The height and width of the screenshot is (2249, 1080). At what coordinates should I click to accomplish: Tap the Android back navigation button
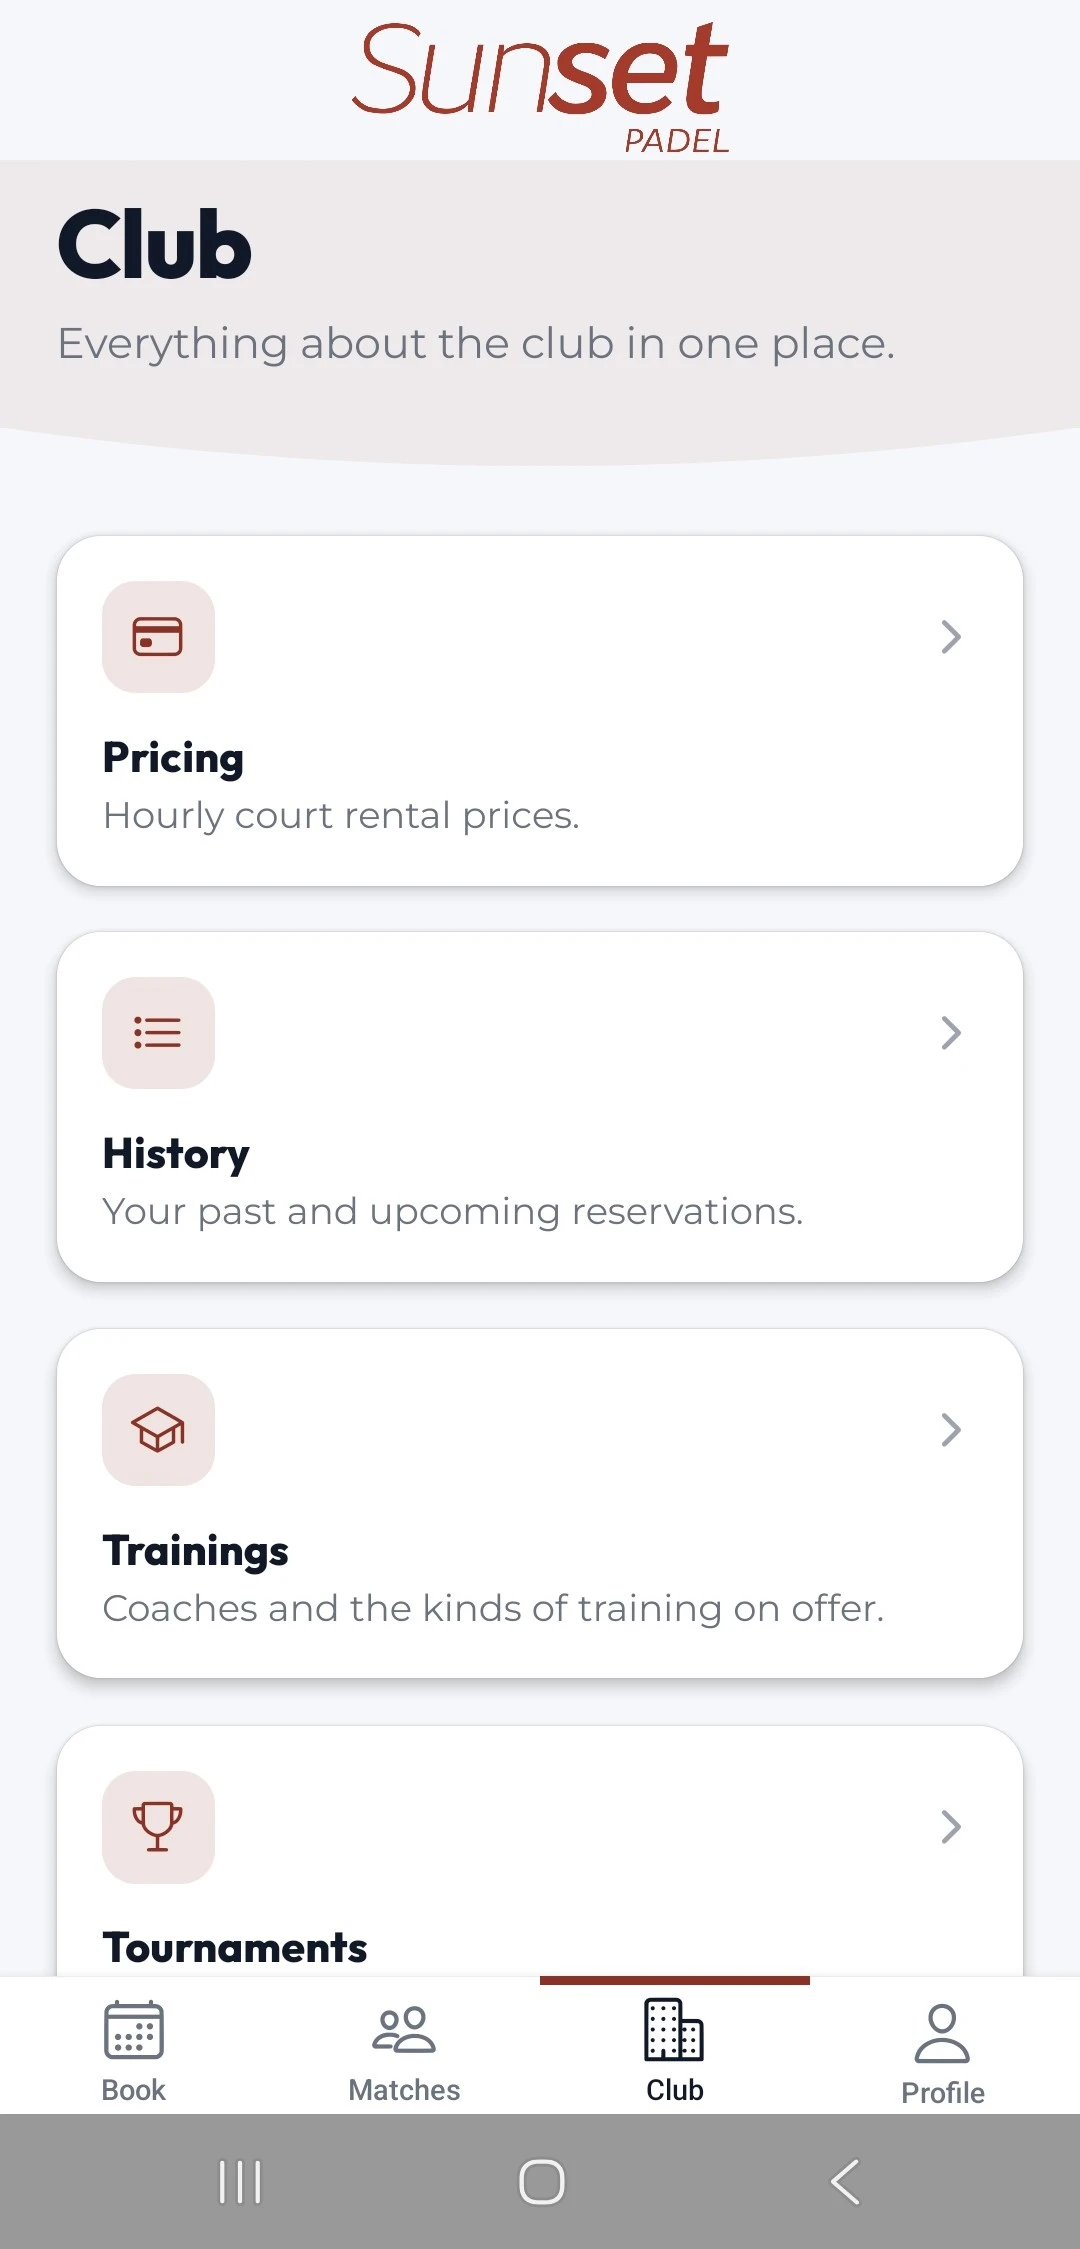tap(845, 2182)
